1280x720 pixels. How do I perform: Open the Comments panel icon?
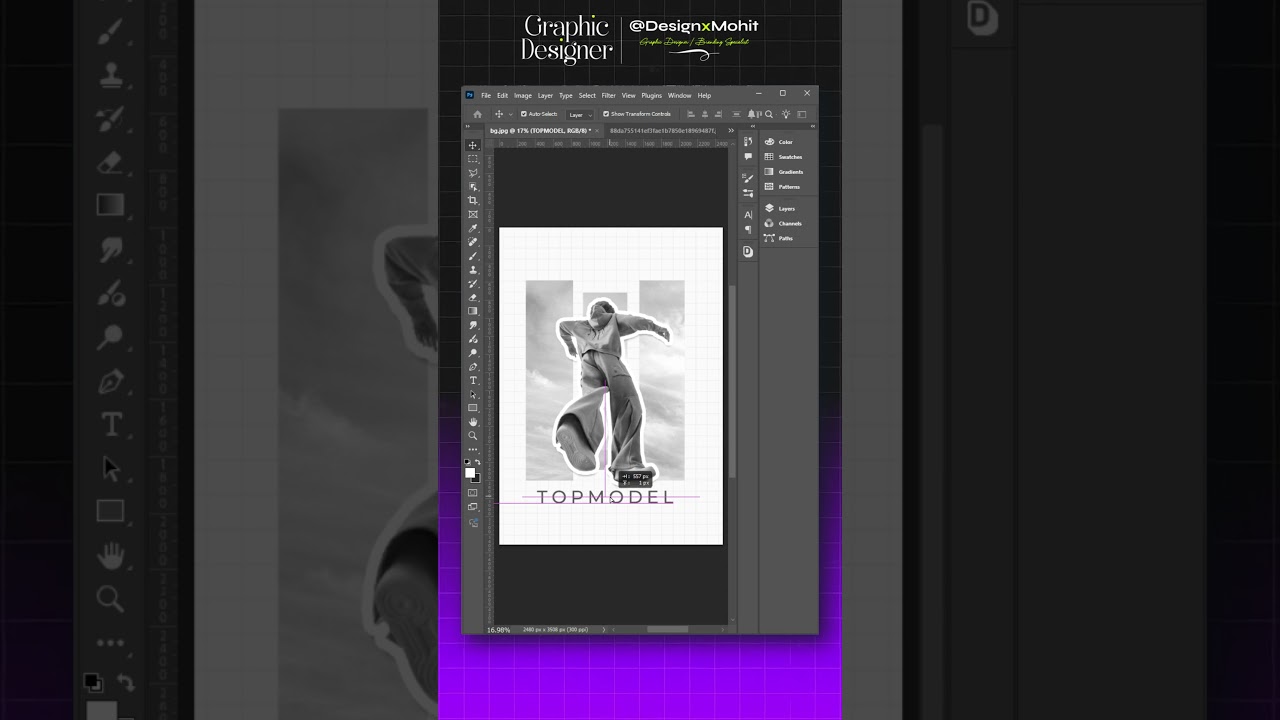click(748, 157)
